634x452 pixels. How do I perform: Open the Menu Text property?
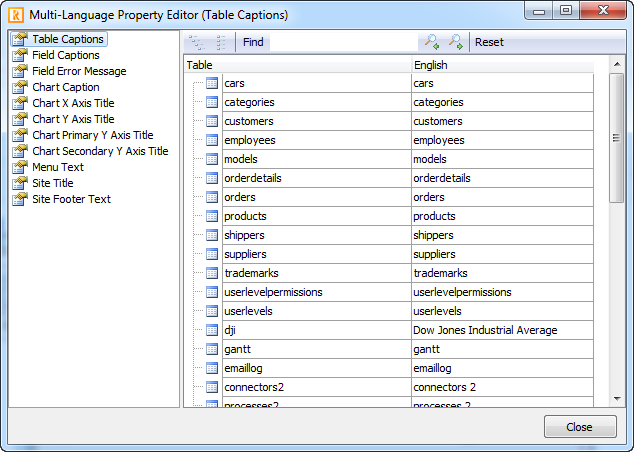click(58, 167)
